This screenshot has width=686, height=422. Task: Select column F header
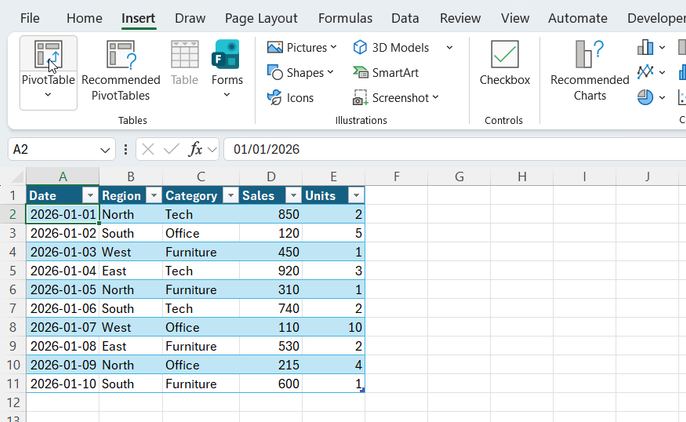[396, 177]
